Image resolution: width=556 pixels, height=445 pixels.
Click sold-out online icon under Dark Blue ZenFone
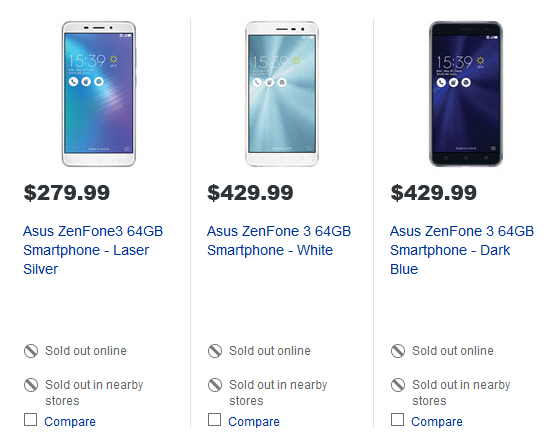[x=398, y=351]
